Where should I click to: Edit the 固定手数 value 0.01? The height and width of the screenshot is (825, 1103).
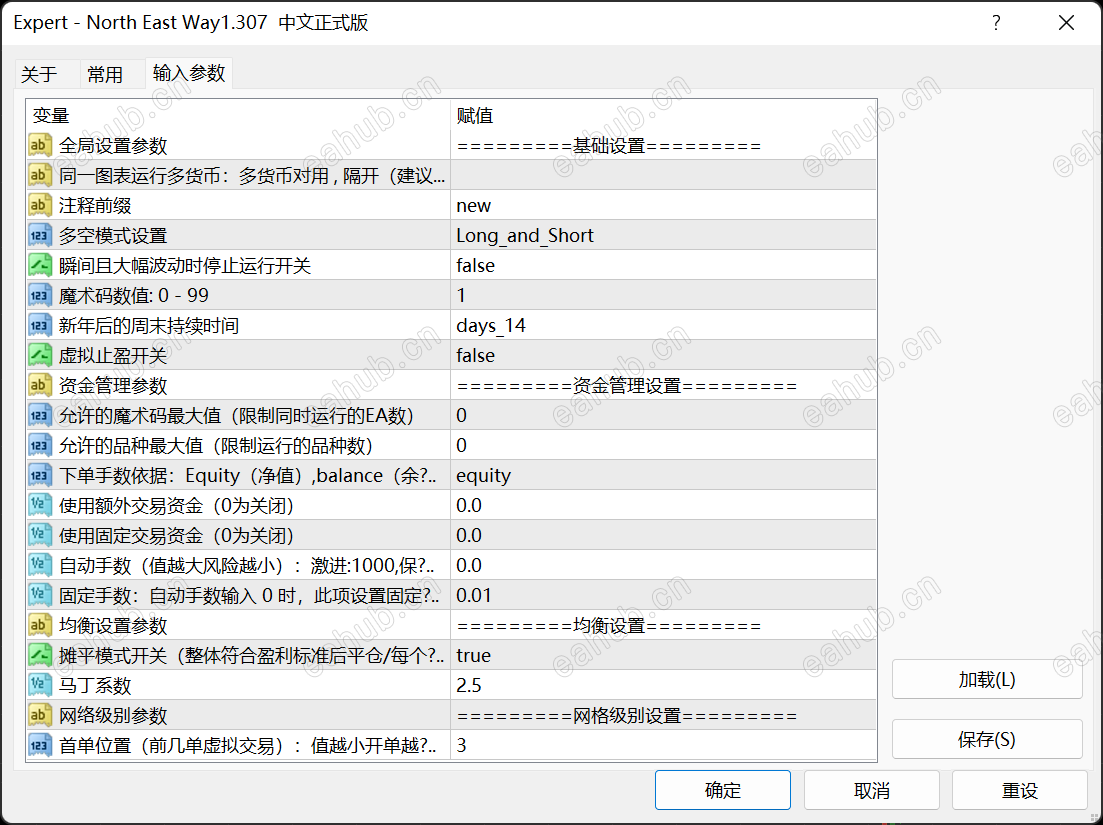tap(663, 596)
